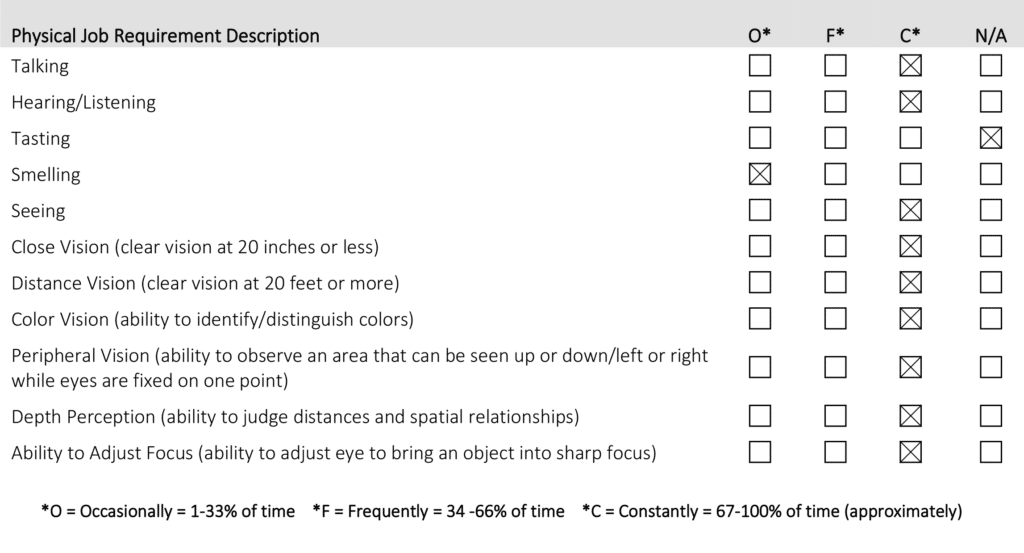The width and height of the screenshot is (1024, 553).
Task: Check N/A box for Ability to Adjust Focus
Action: 991,452
